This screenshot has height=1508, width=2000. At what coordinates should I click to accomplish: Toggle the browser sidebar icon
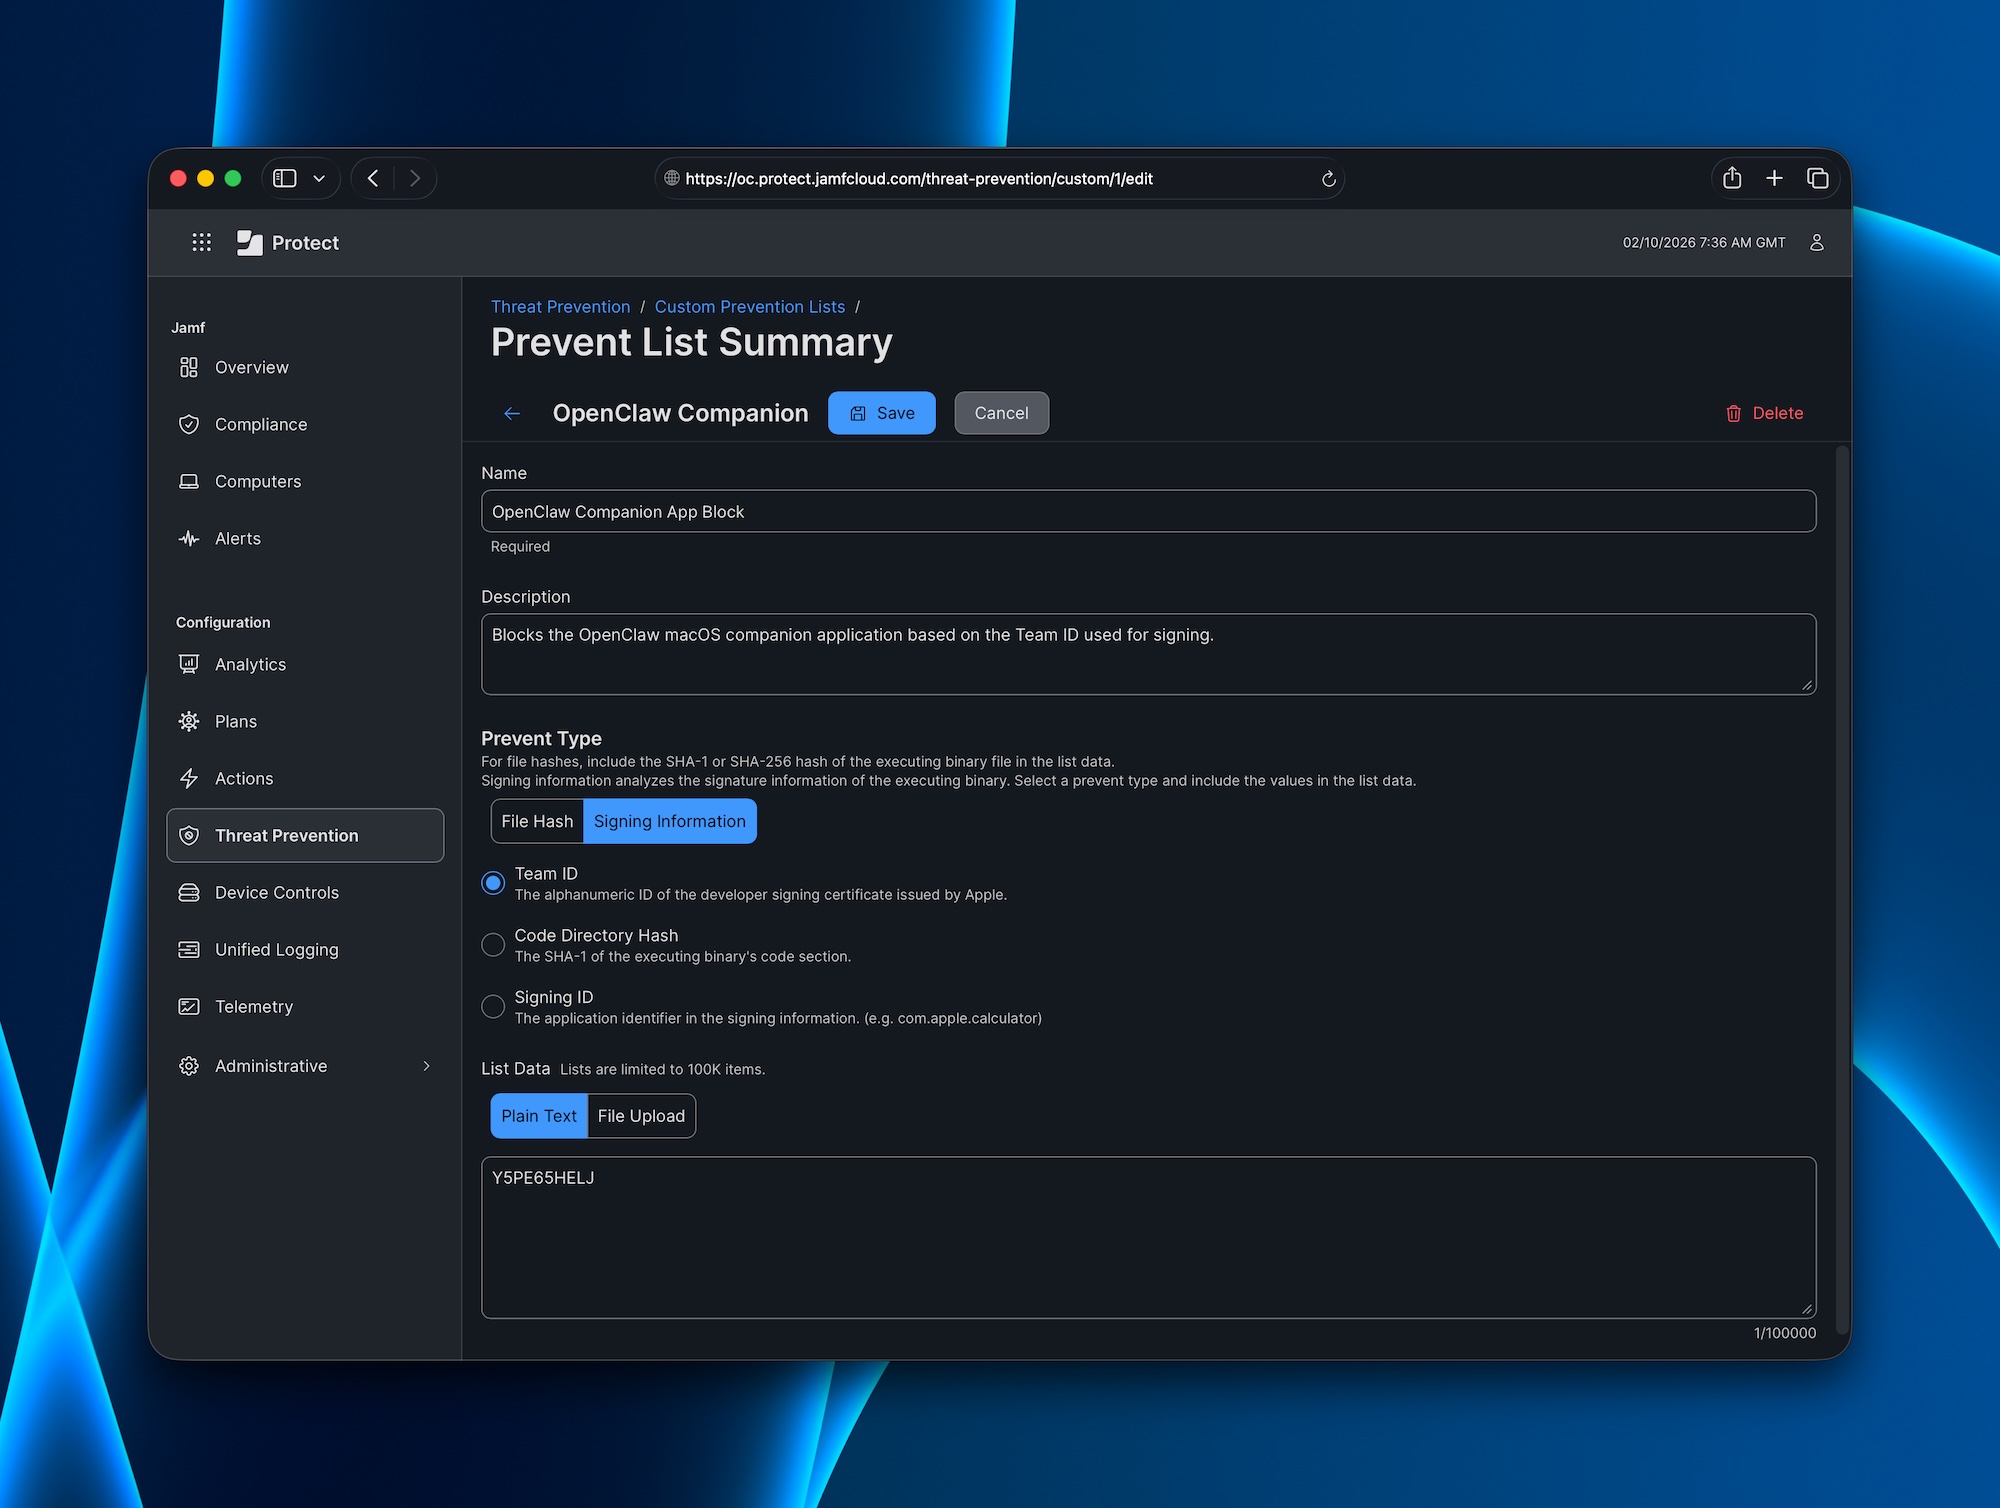[x=285, y=178]
